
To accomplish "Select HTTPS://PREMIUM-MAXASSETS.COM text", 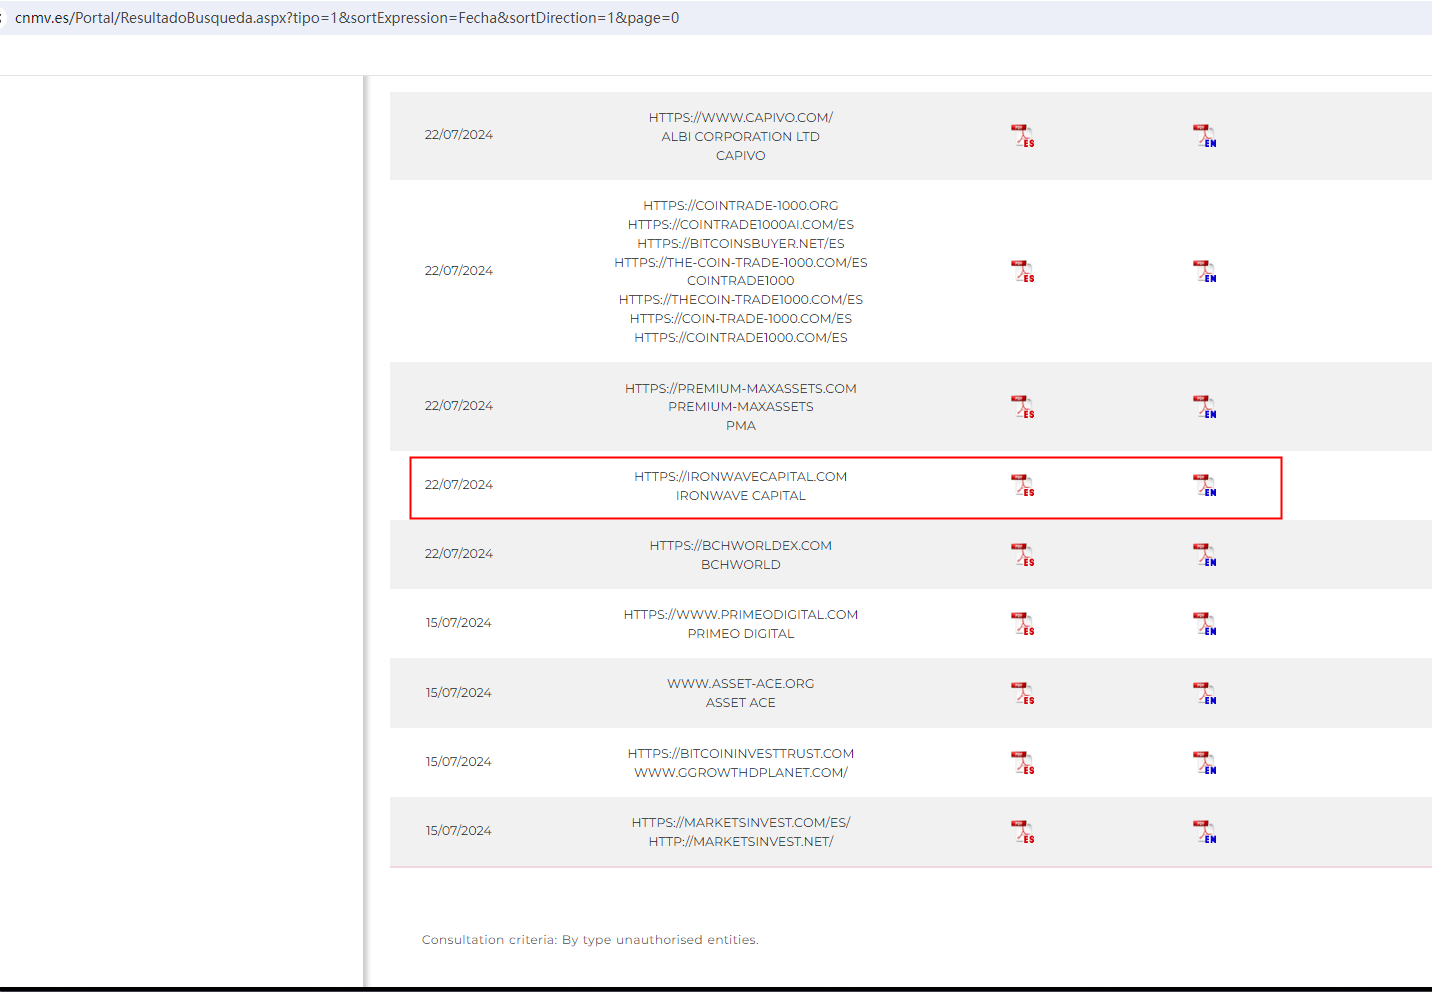I will click(x=741, y=389).
